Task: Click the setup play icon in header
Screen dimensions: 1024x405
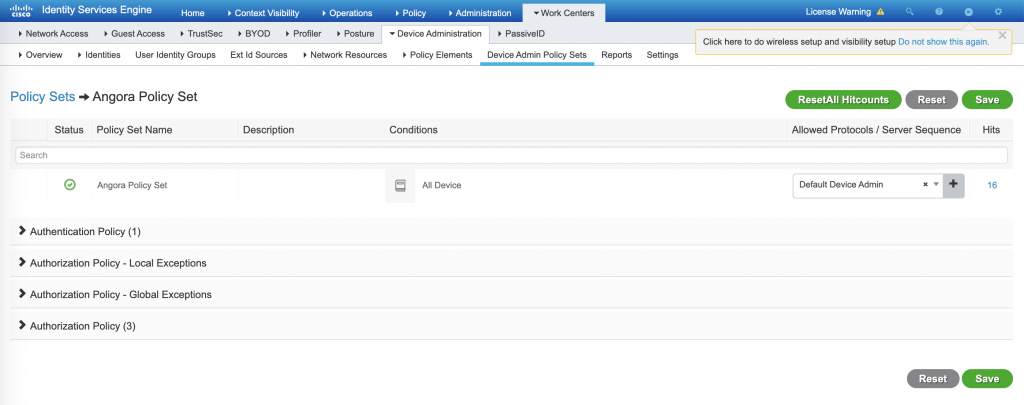Action: coord(968,12)
